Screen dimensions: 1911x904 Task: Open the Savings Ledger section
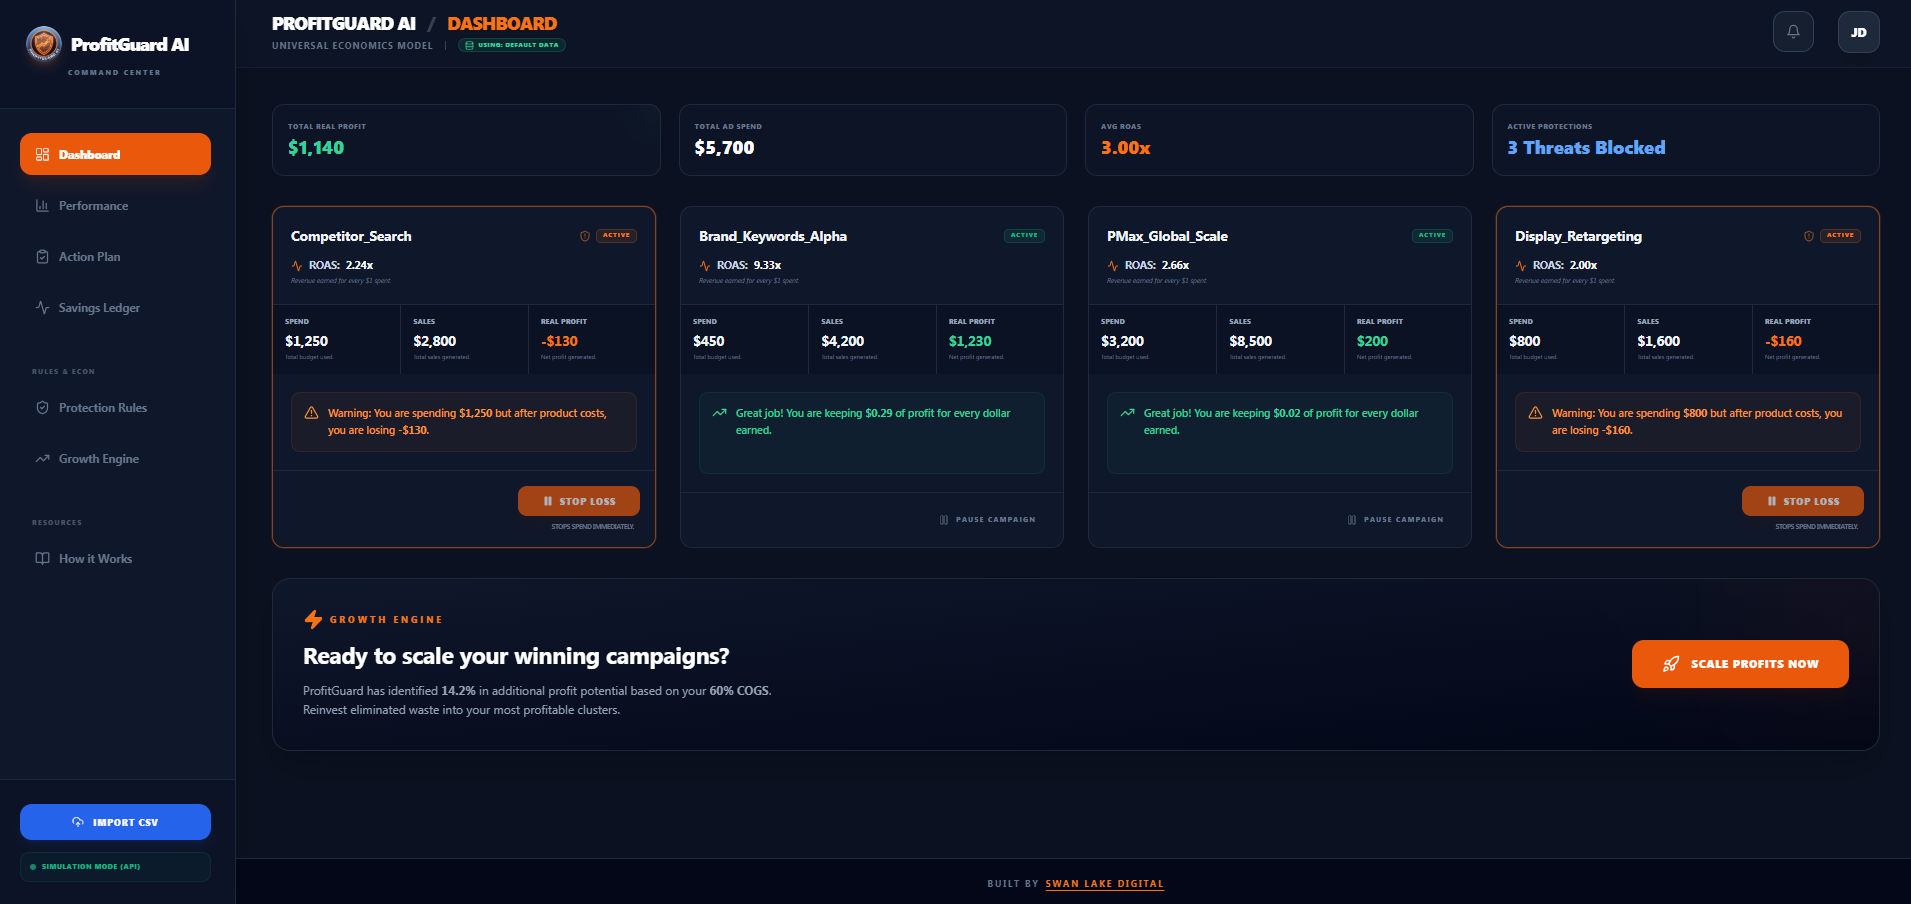tap(98, 307)
